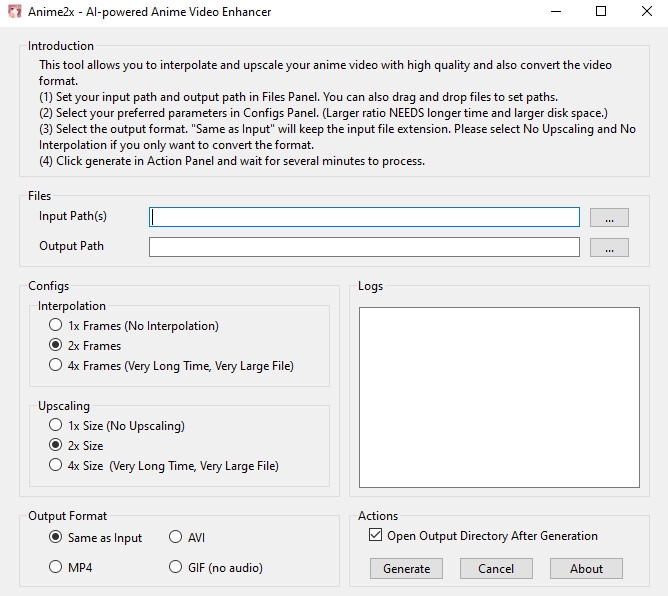Select MP4 output format
The height and width of the screenshot is (596, 668).
(56, 567)
